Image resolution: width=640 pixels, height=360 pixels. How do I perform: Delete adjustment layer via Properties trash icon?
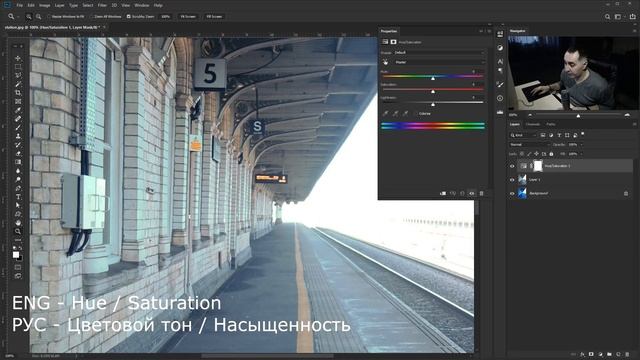click(481, 193)
